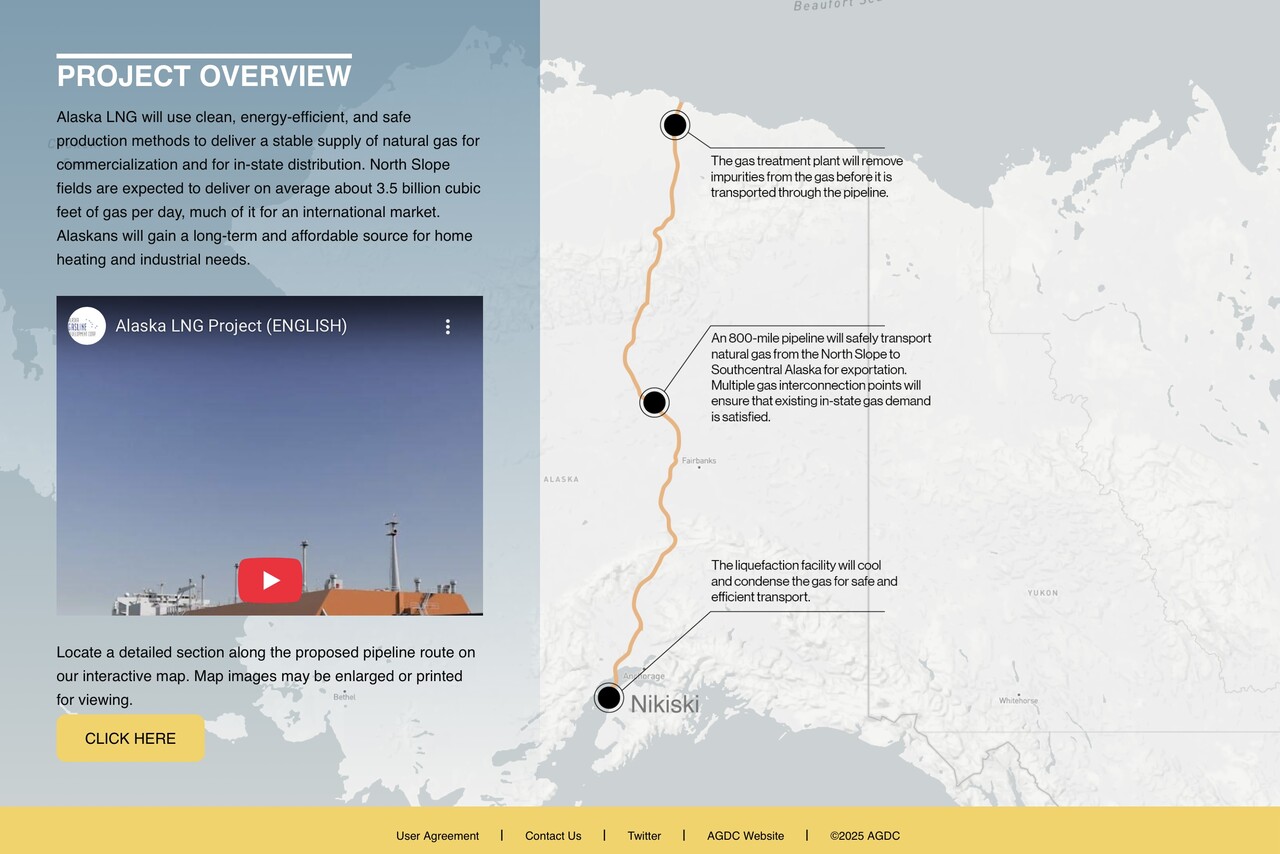Click the Nikiski label on the map

tap(665, 704)
